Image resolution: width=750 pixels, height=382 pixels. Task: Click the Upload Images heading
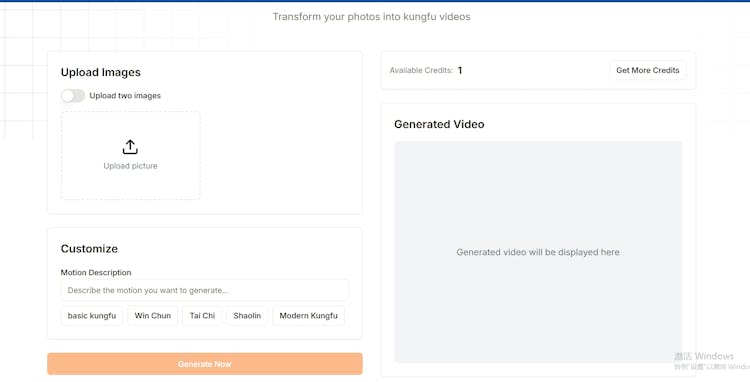tap(100, 72)
